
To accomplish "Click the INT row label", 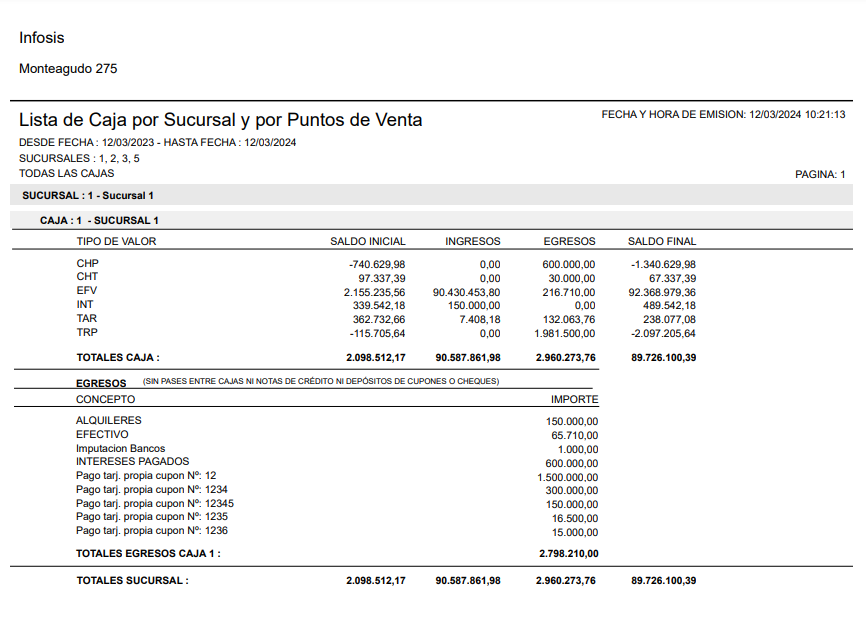I will 85,304.
